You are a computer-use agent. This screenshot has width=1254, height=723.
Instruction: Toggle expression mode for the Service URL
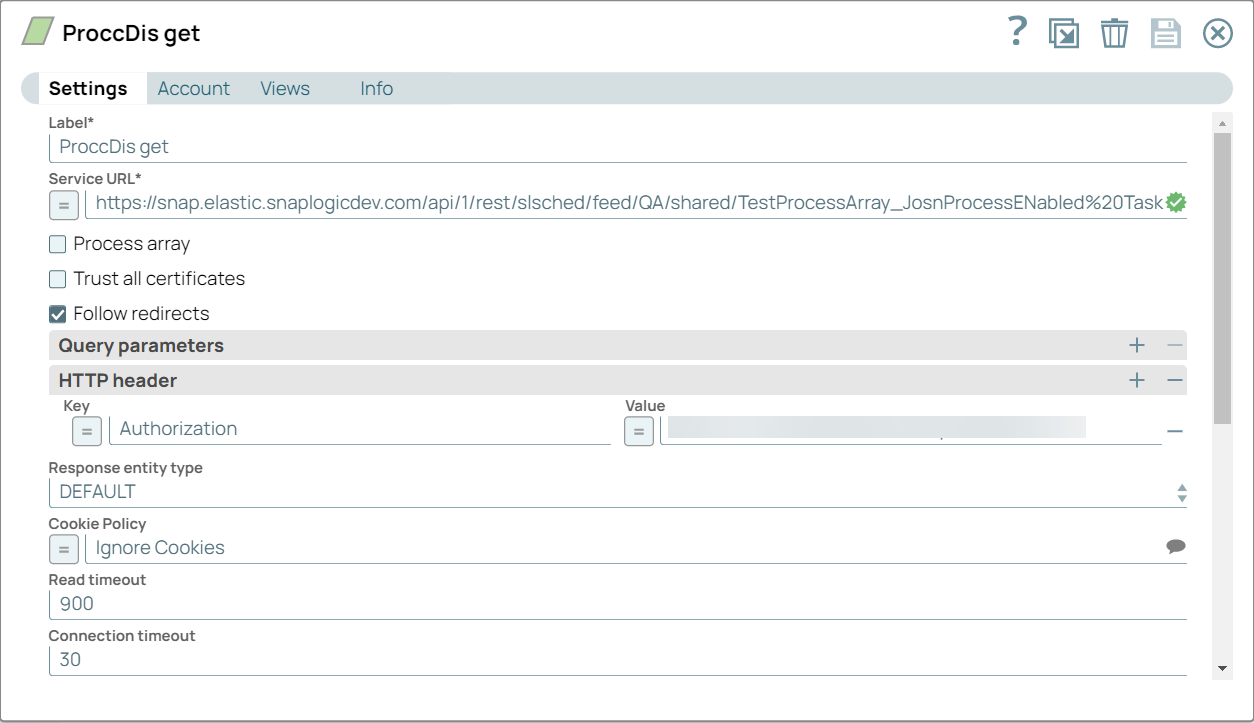click(63, 204)
